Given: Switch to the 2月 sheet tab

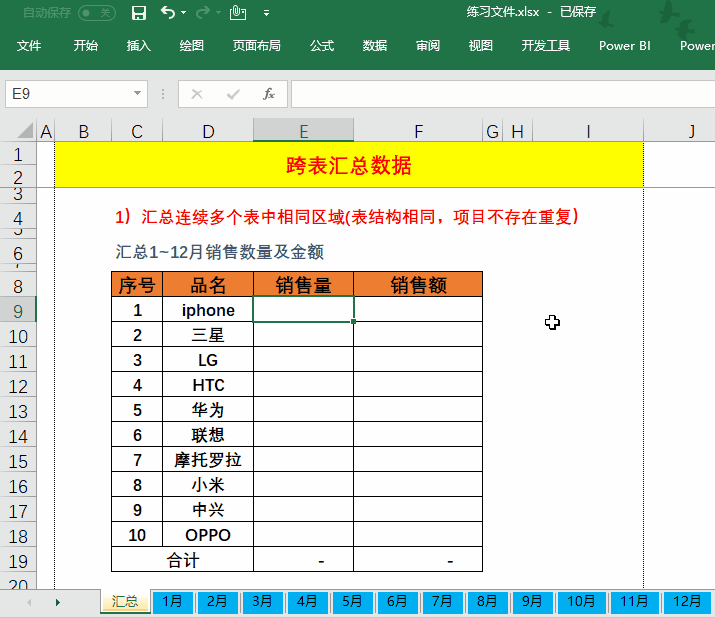Looking at the screenshot, I should click(x=217, y=602).
